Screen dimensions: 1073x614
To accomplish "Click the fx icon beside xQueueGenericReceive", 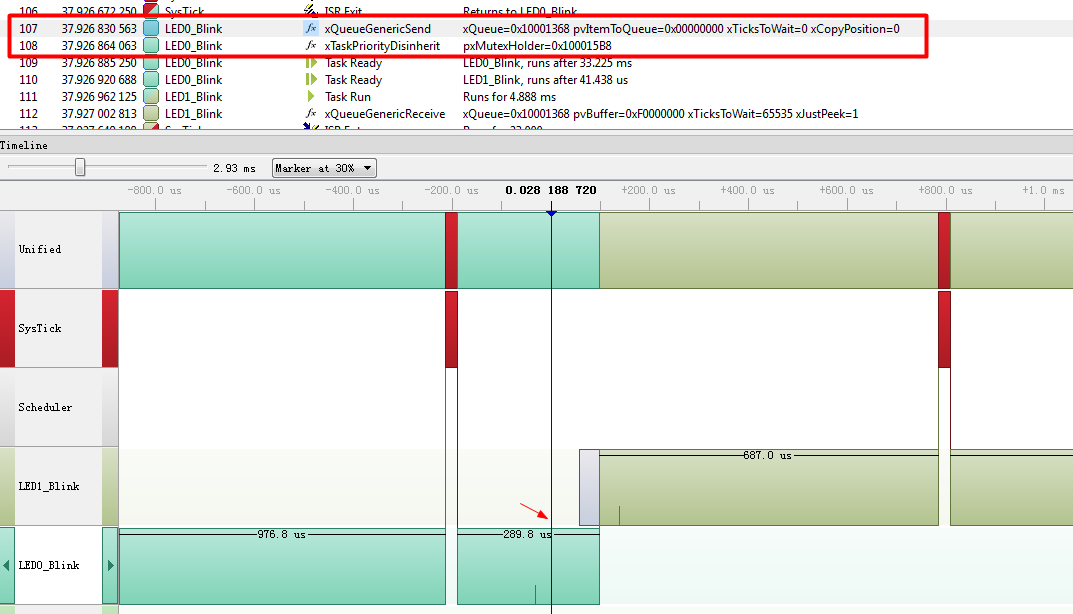I will pyautogui.click(x=310, y=113).
